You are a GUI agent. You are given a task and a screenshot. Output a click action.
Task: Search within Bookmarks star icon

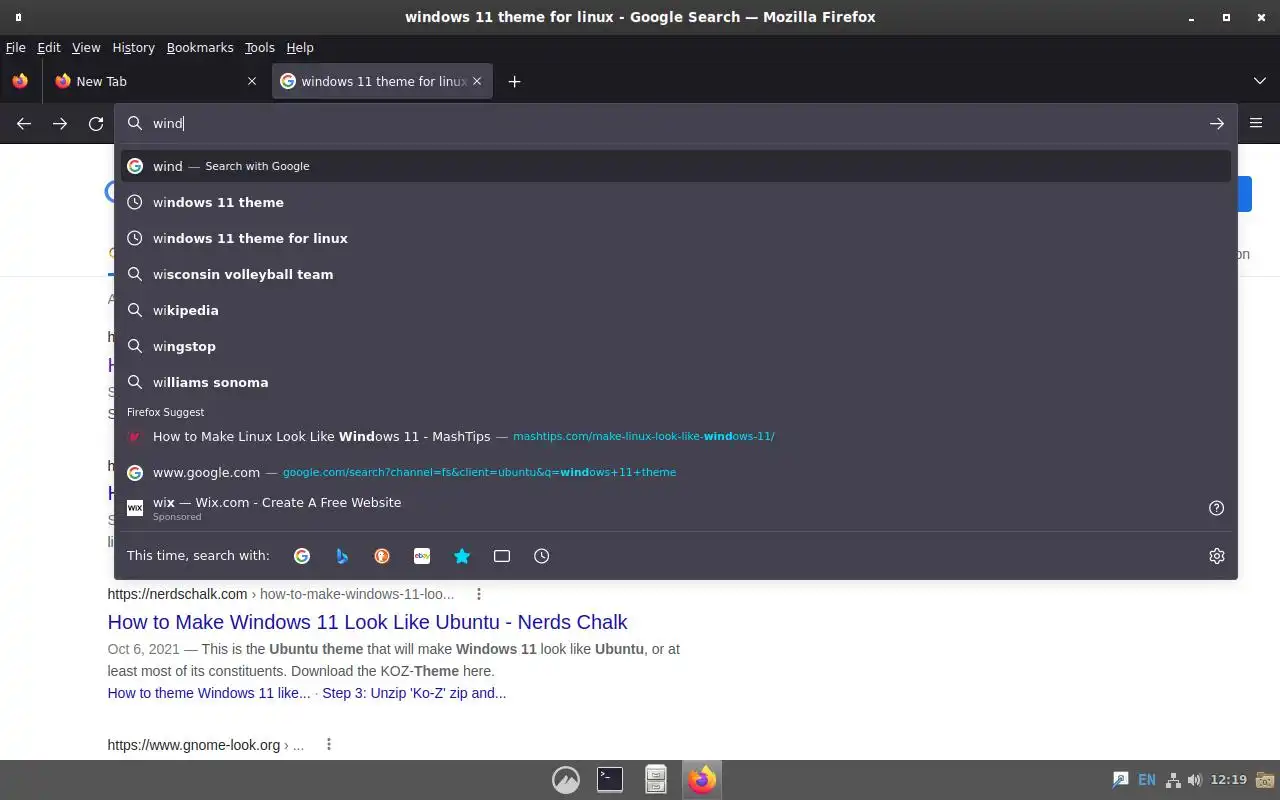(x=462, y=556)
